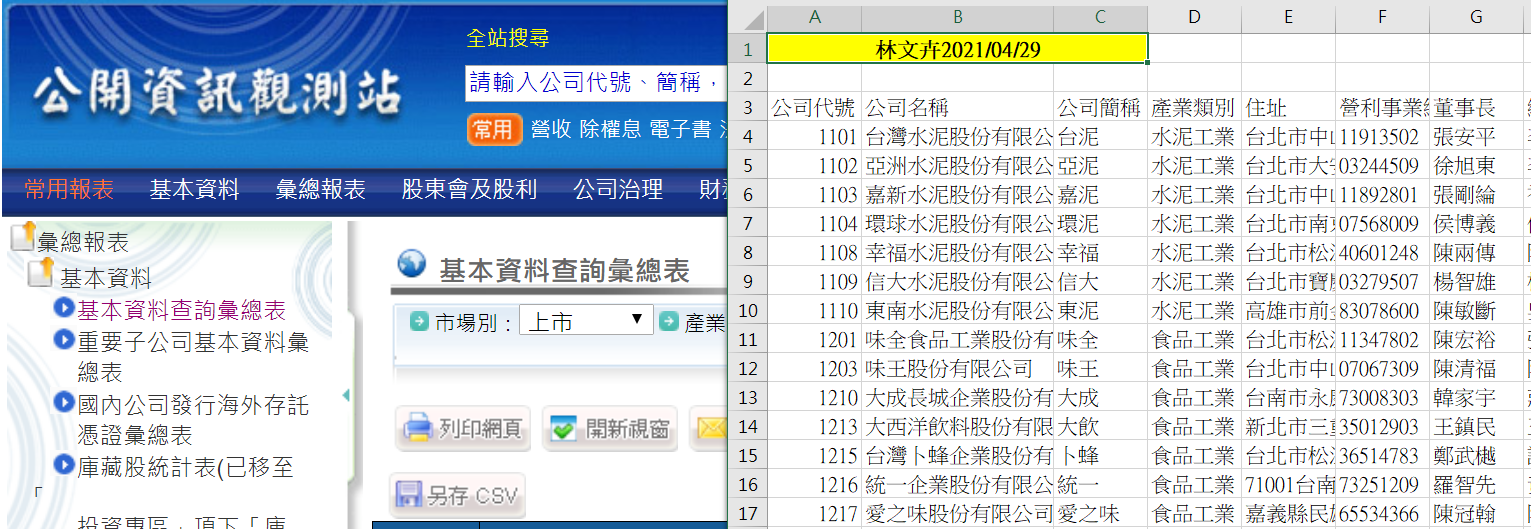Select cell containing 亞洲水泥股份有限公
The height and width of the screenshot is (529, 1531).
pos(957,166)
